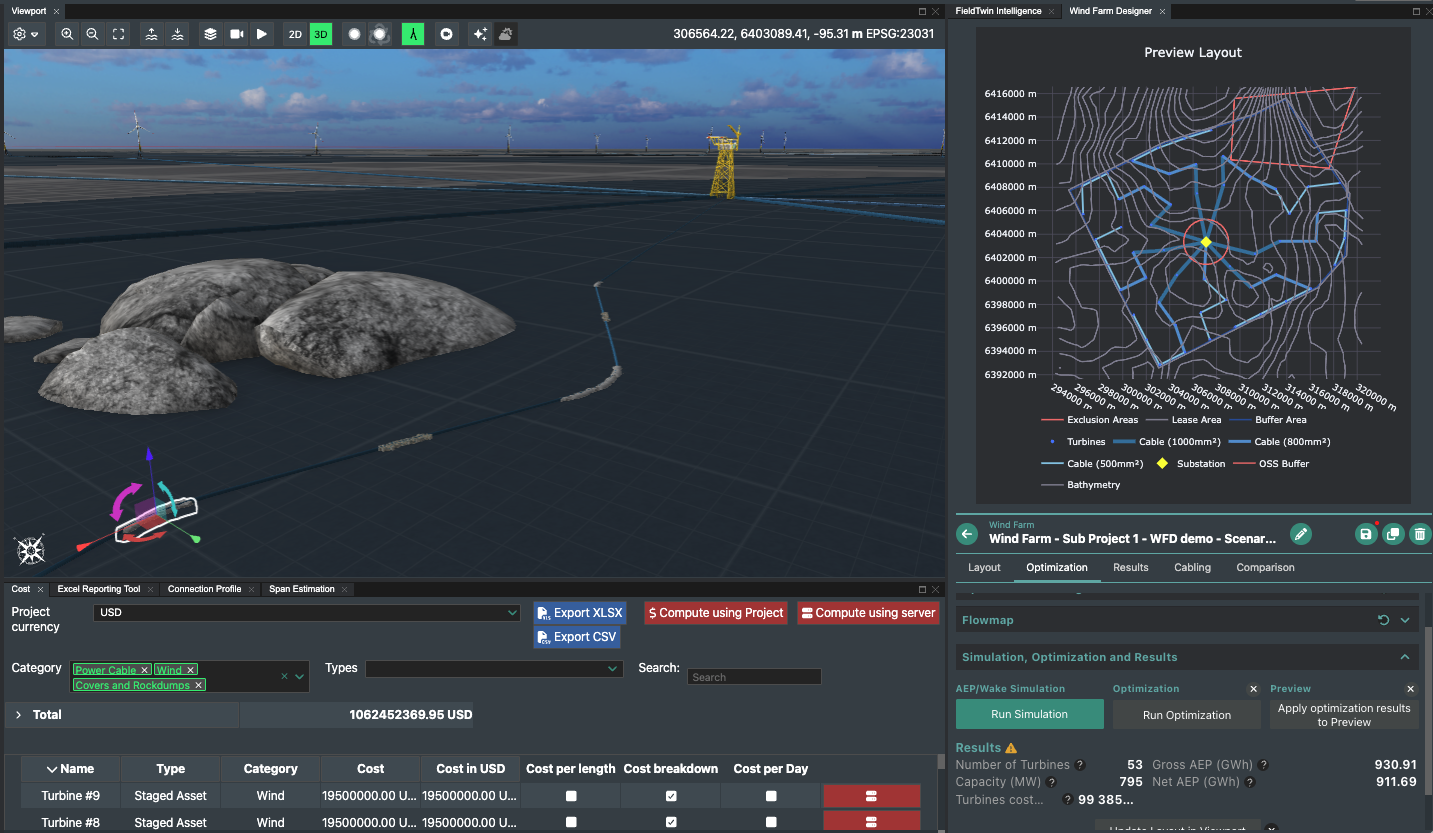
Task: Uncheck Cost breakdown for Turbine #9
Action: 671,796
